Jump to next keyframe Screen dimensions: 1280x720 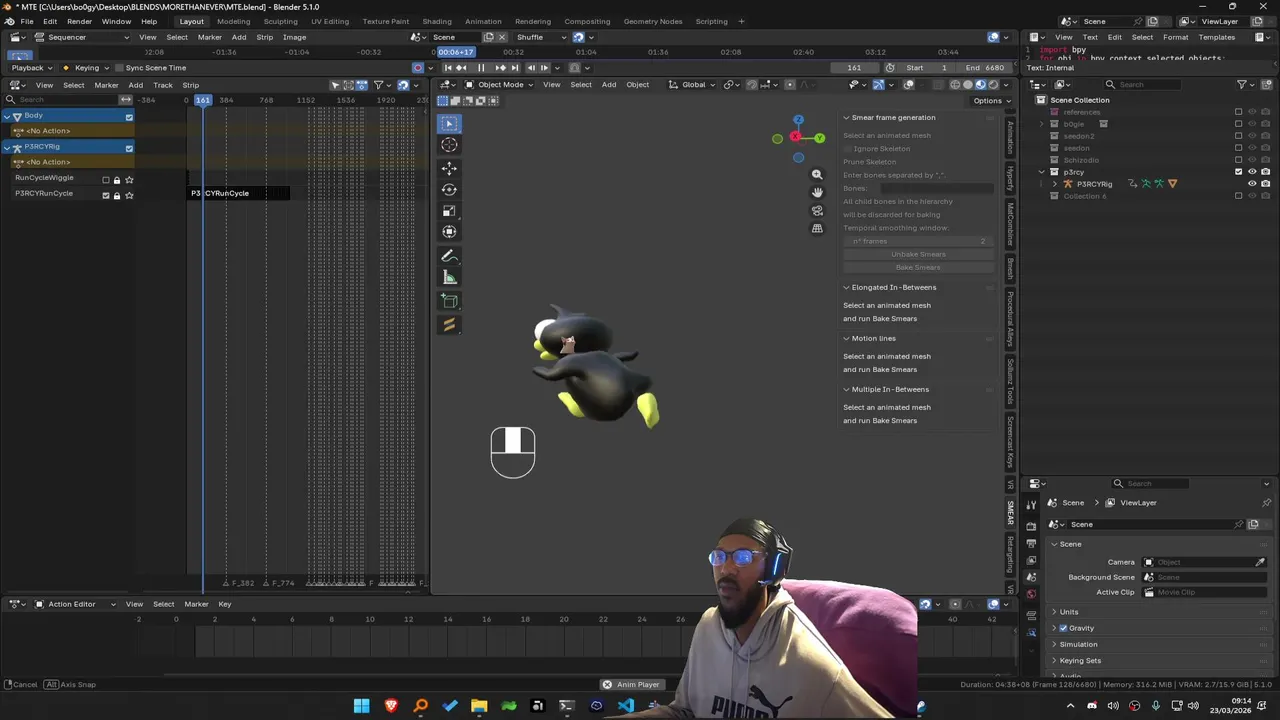[500, 68]
